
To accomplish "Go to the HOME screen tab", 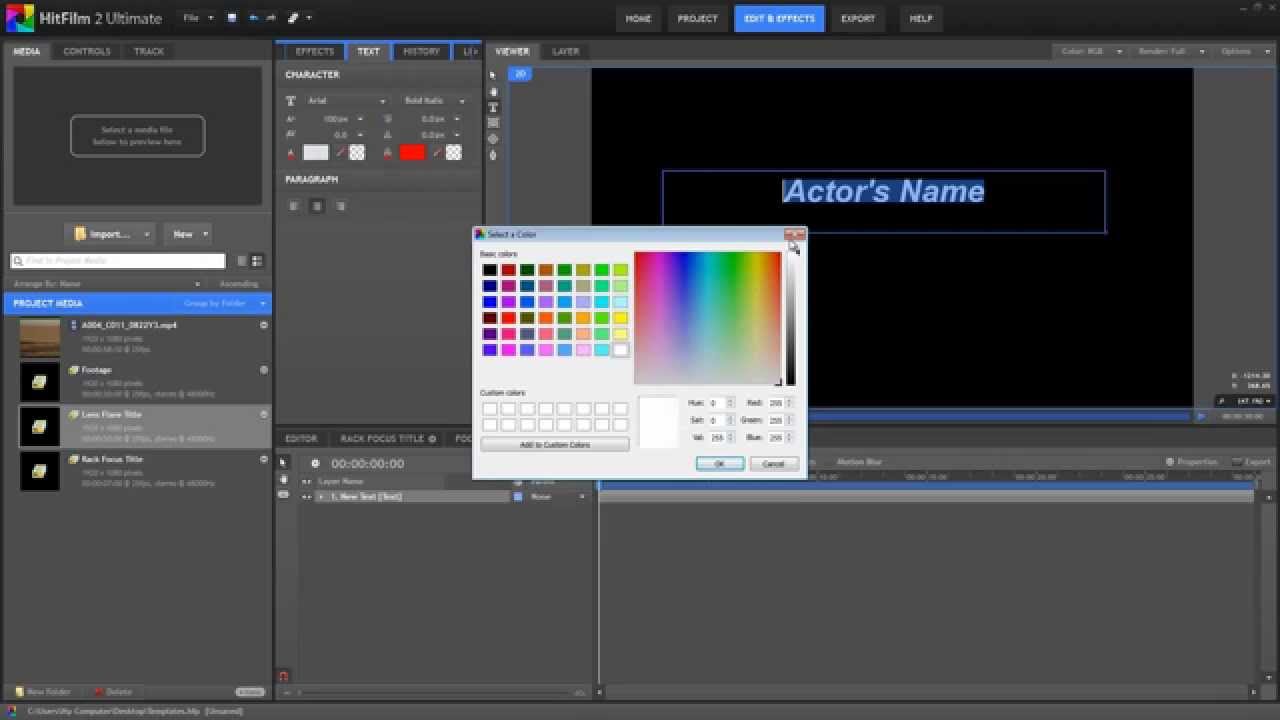I will click(x=639, y=18).
